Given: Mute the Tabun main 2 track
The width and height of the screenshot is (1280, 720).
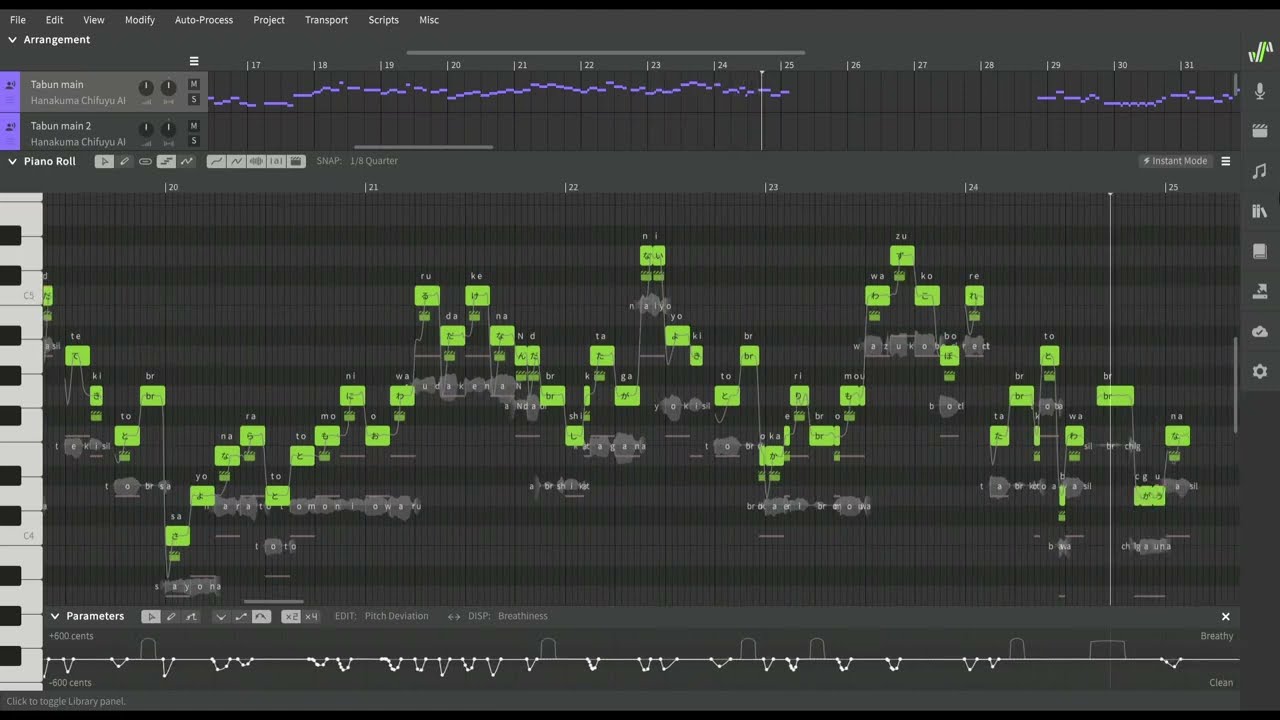Looking at the screenshot, I should point(194,126).
